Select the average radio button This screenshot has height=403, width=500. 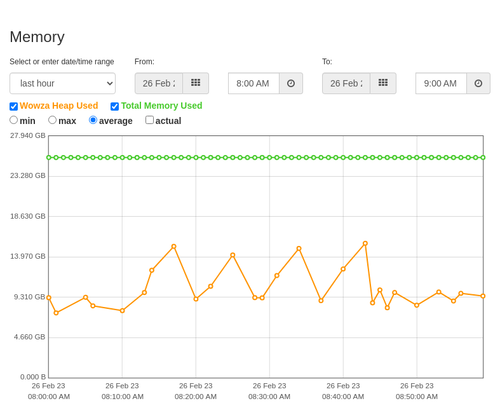(x=93, y=120)
